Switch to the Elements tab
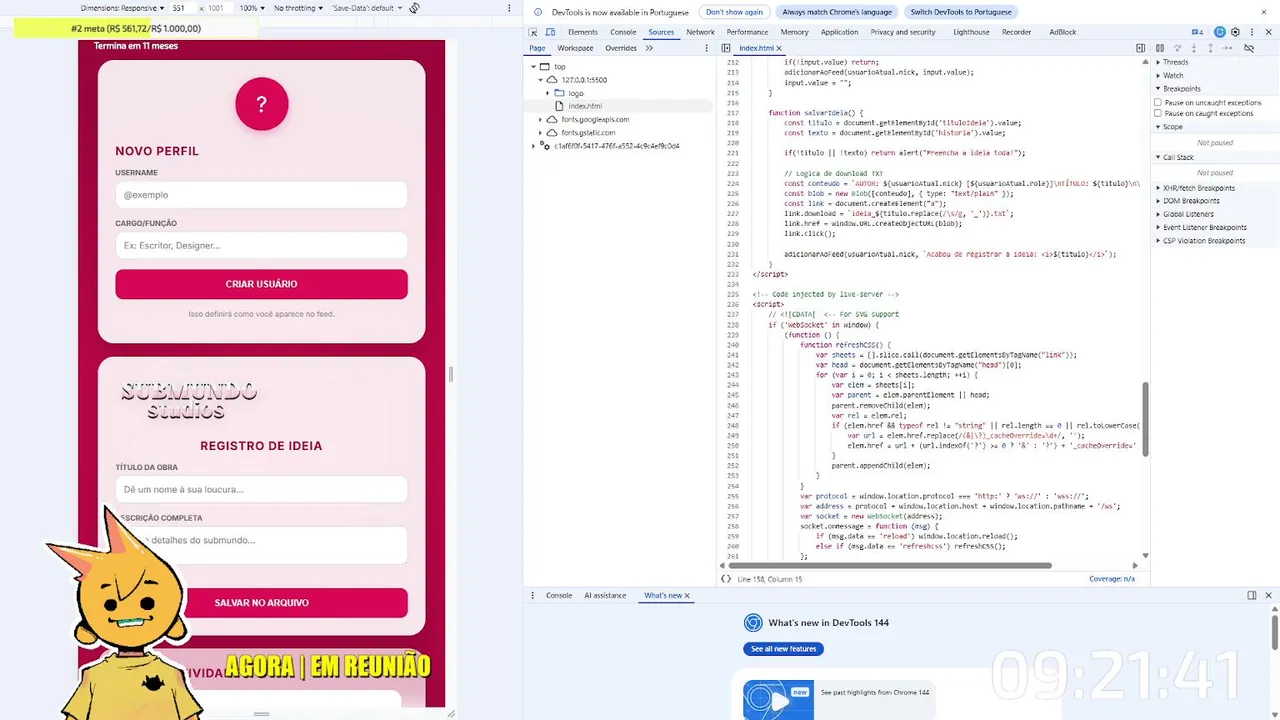1280x720 pixels. pyautogui.click(x=582, y=32)
